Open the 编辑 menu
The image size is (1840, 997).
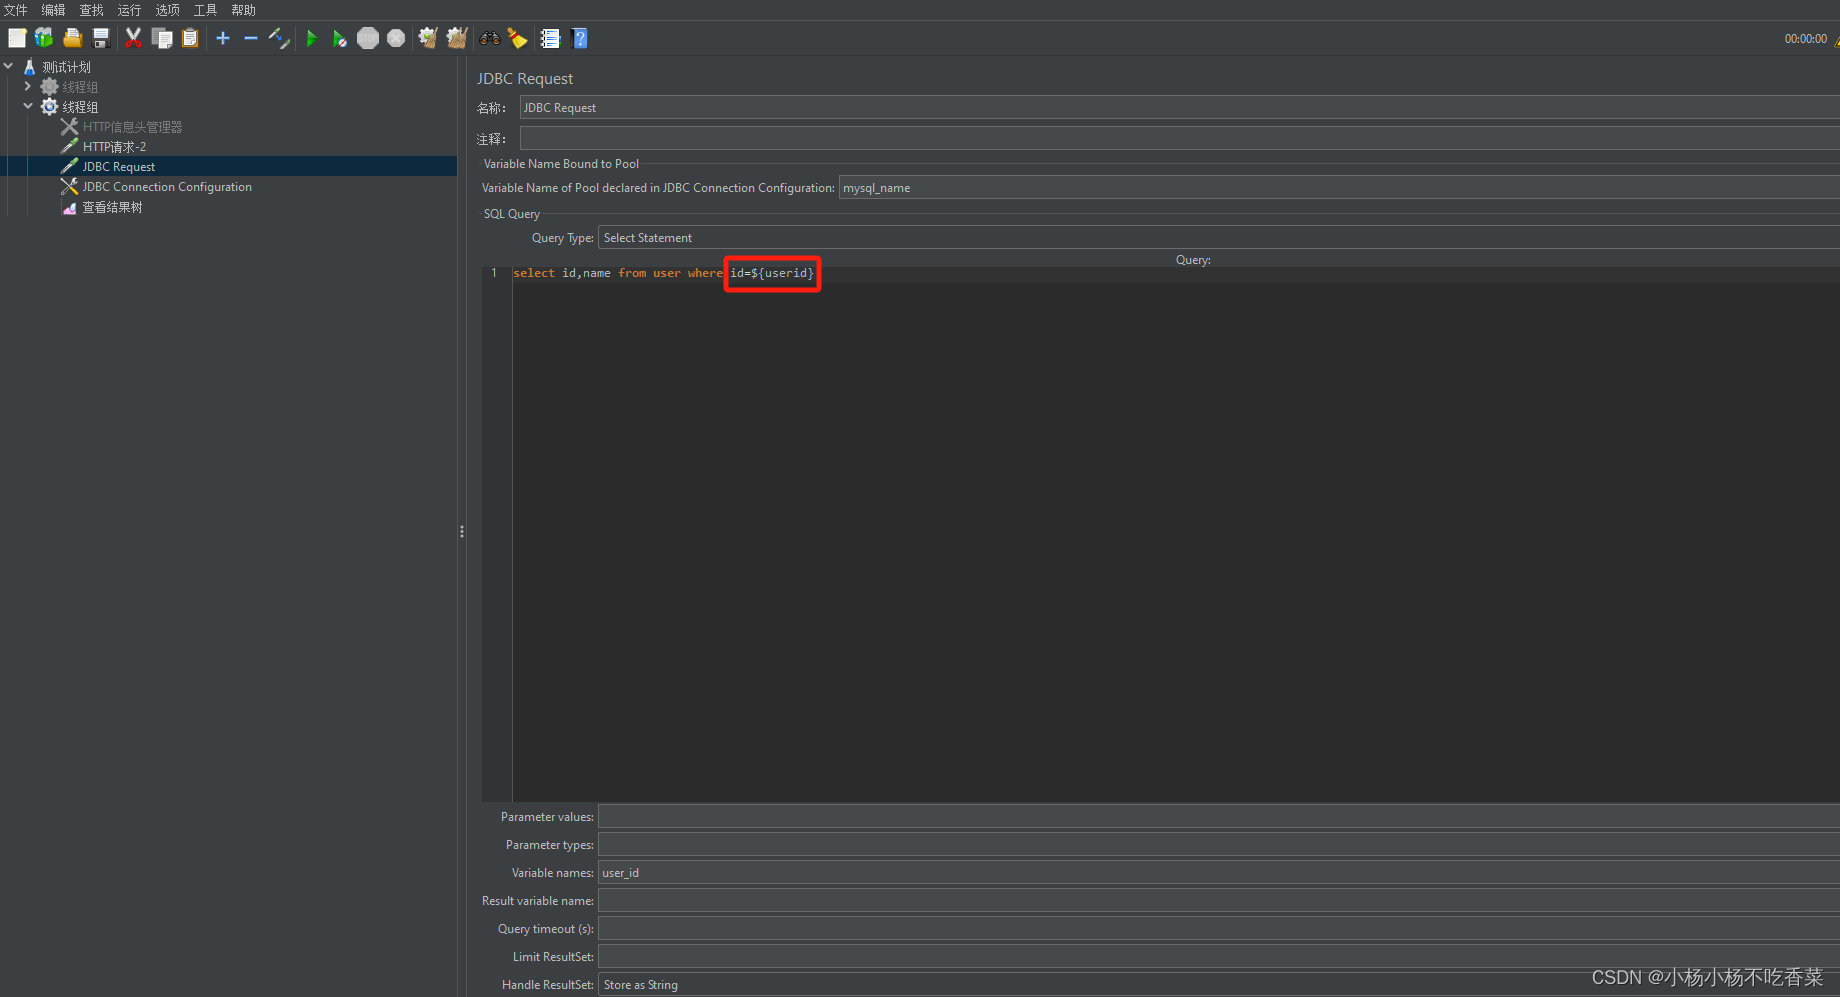click(x=54, y=10)
